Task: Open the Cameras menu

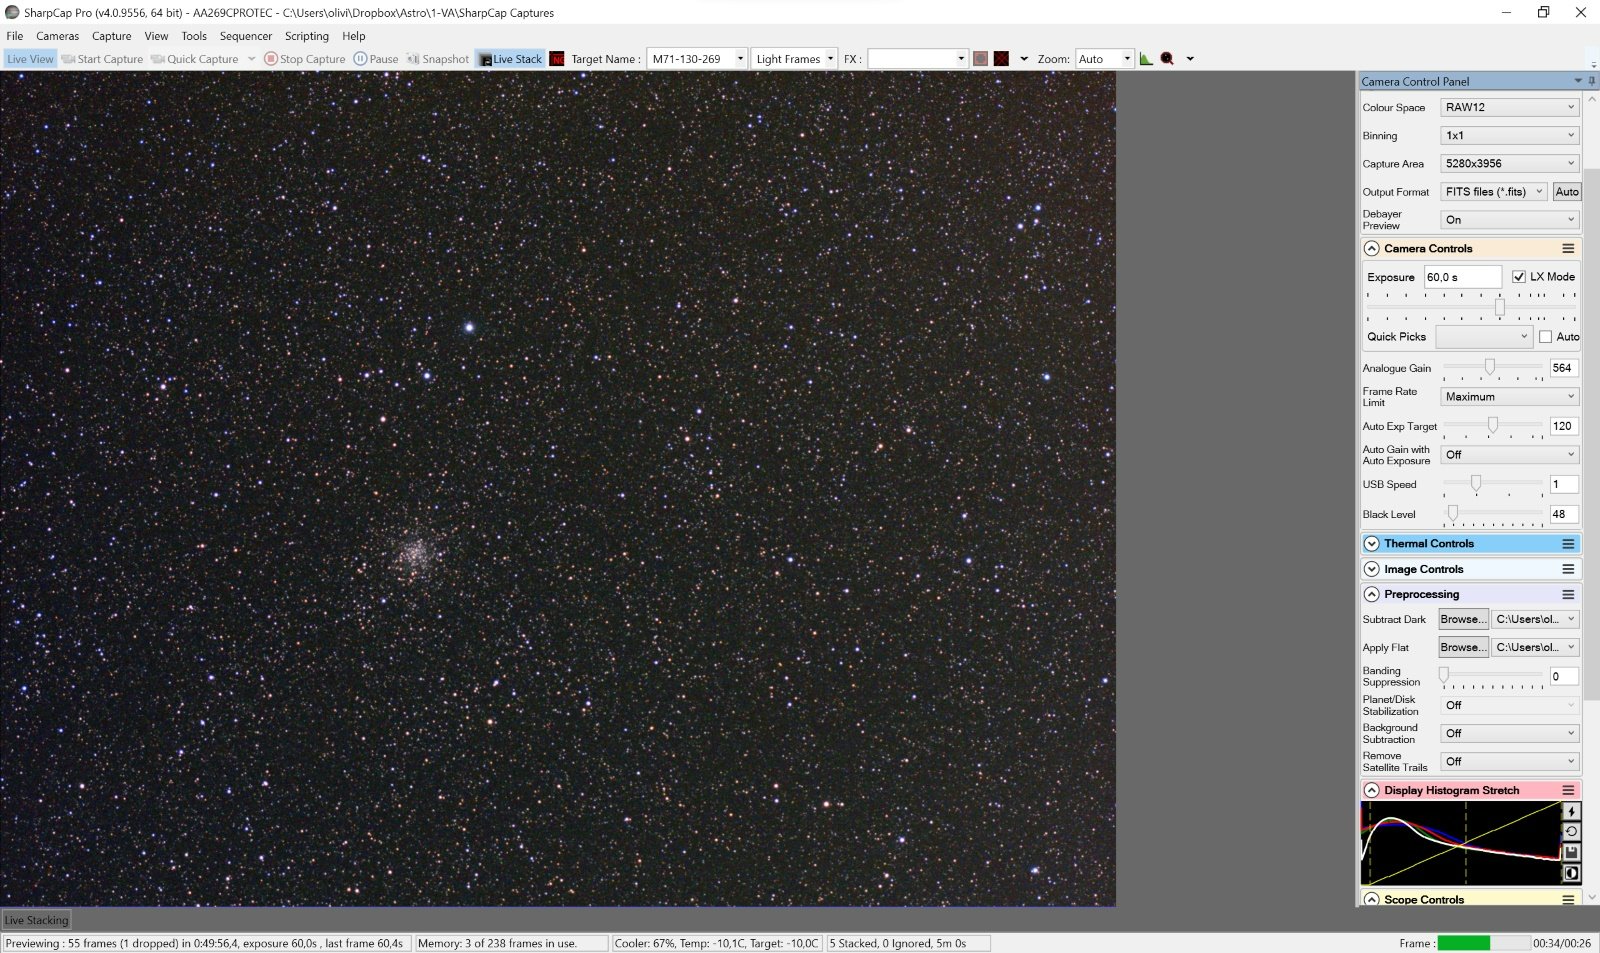Action: tap(57, 36)
